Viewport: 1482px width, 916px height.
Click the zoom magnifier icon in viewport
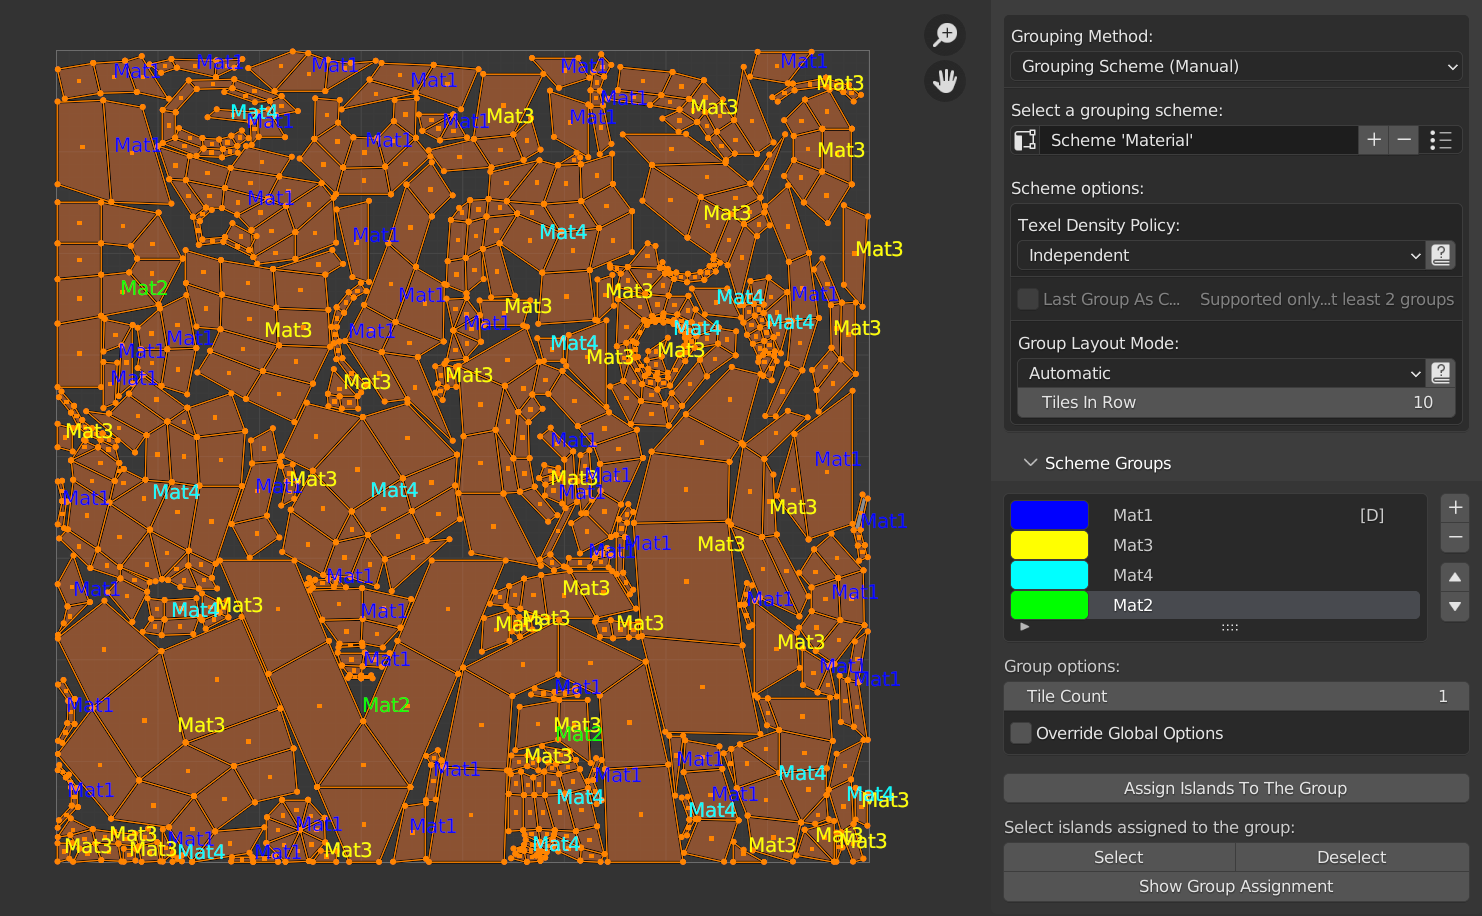point(944,35)
